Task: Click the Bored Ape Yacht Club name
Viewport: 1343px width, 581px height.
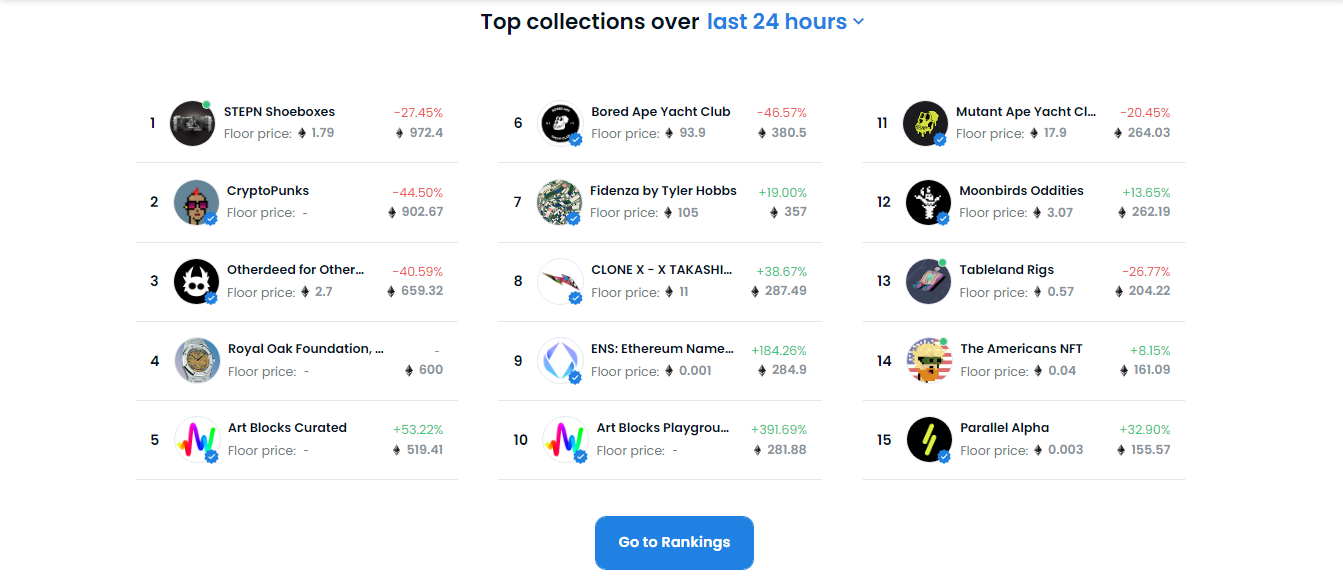Action: coord(661,112)
